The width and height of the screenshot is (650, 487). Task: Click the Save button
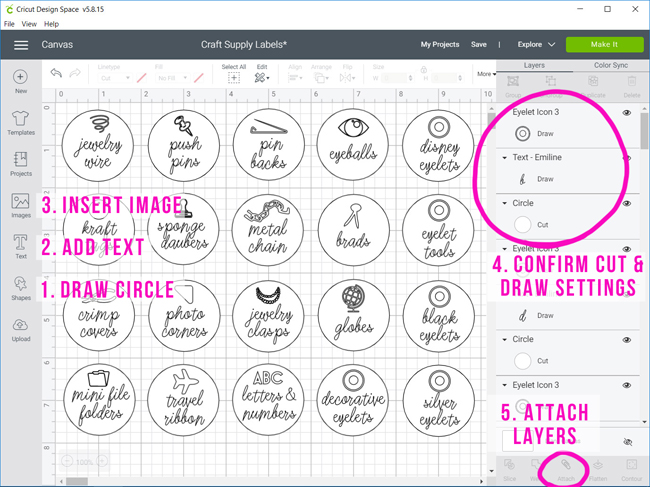479,44
